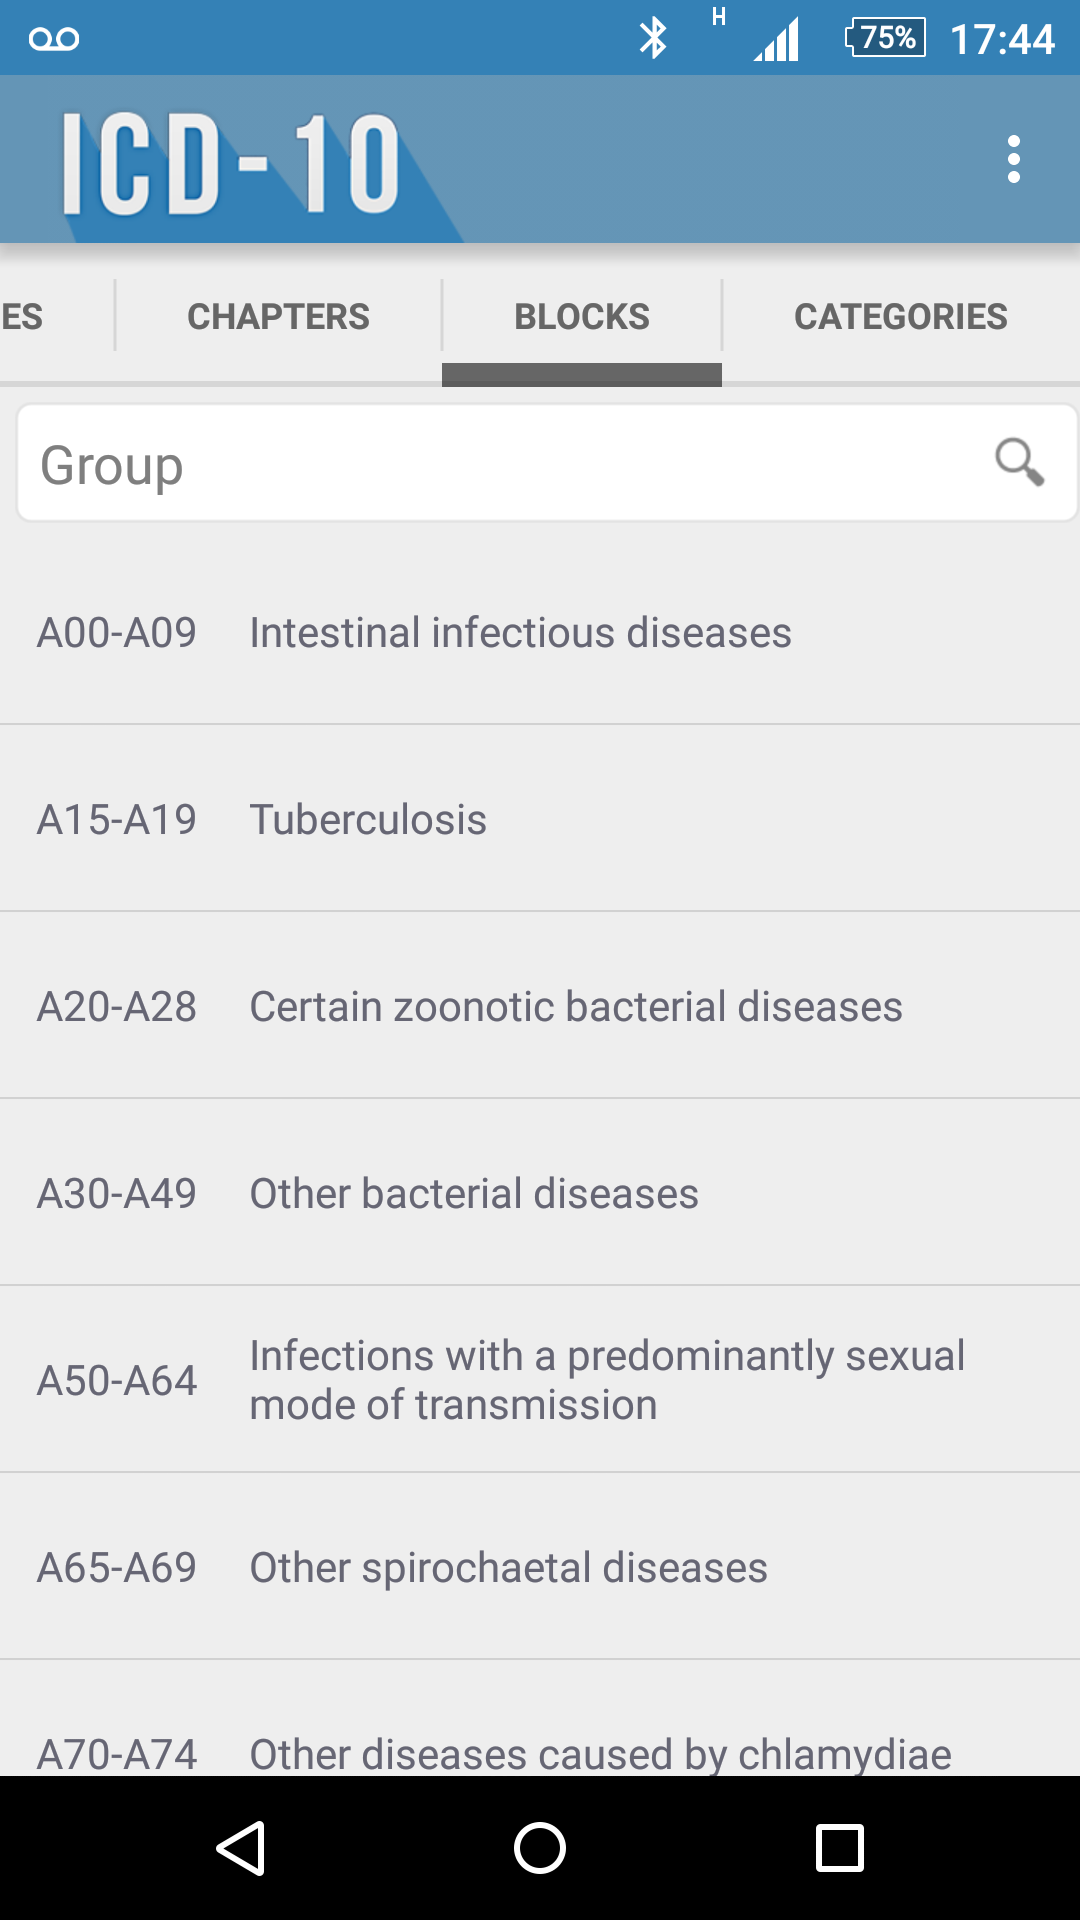Image resolution: width=1080 pixels, height=1920 pixels.
Task: Select the Blocks tab
Action: 581,317
